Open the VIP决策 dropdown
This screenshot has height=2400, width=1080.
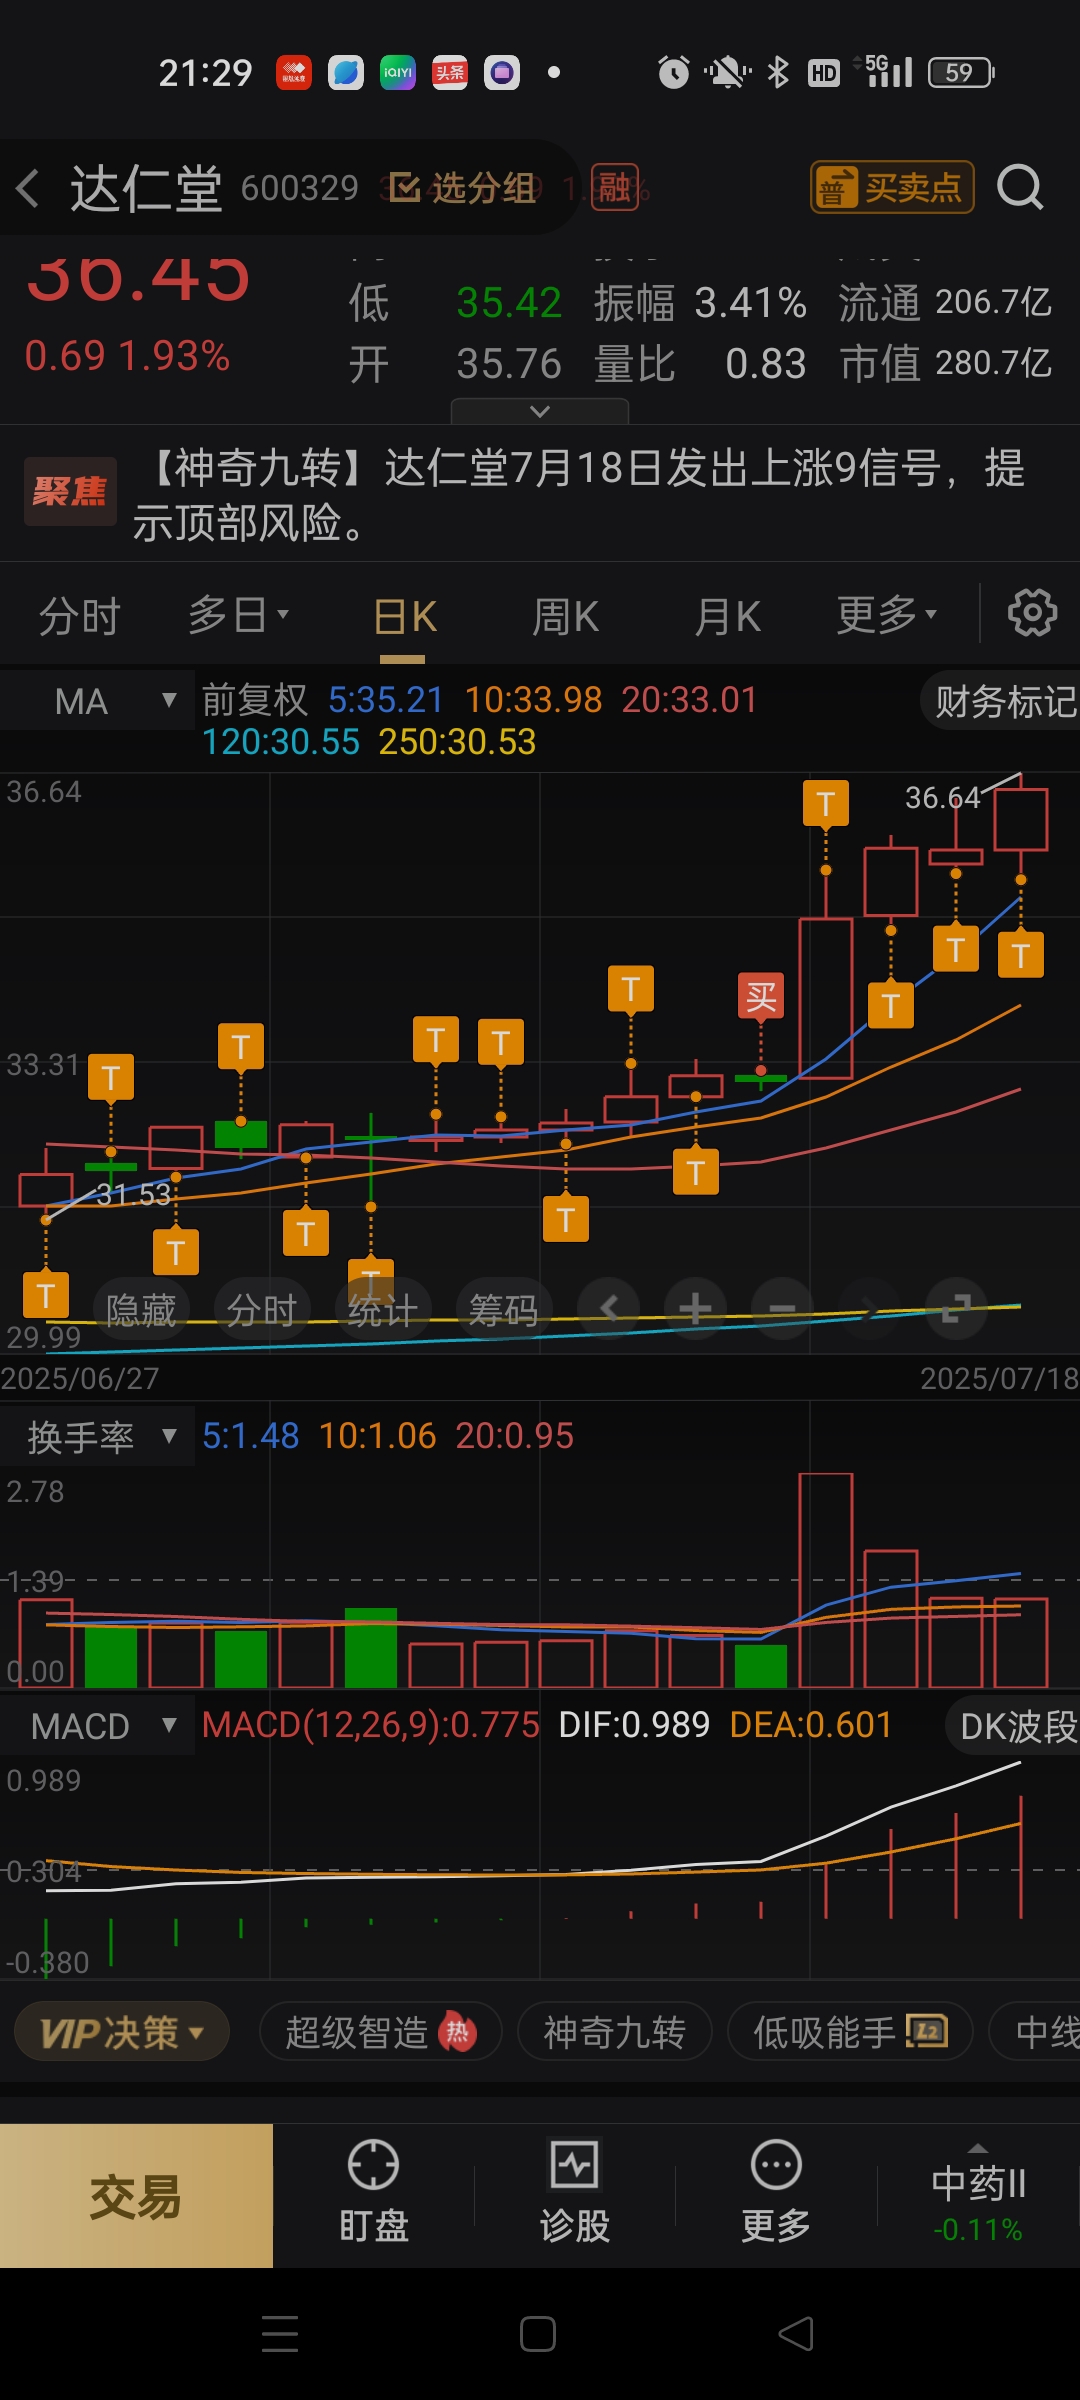[121, 2032]
